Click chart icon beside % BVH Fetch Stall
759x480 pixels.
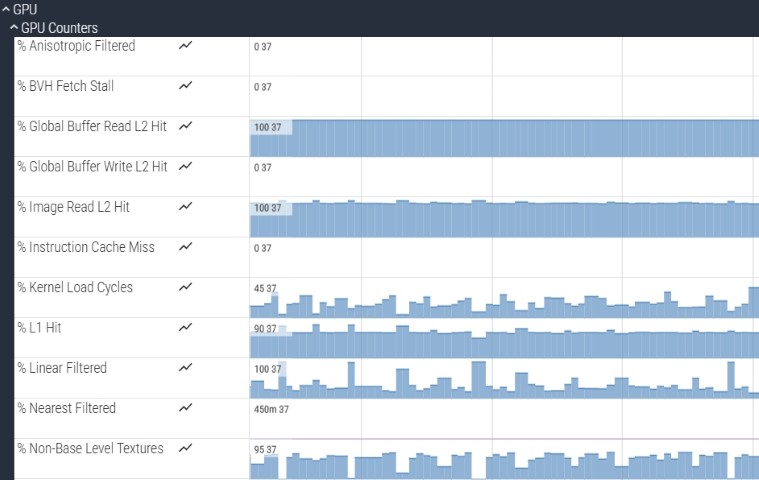[x=185, y=86]
